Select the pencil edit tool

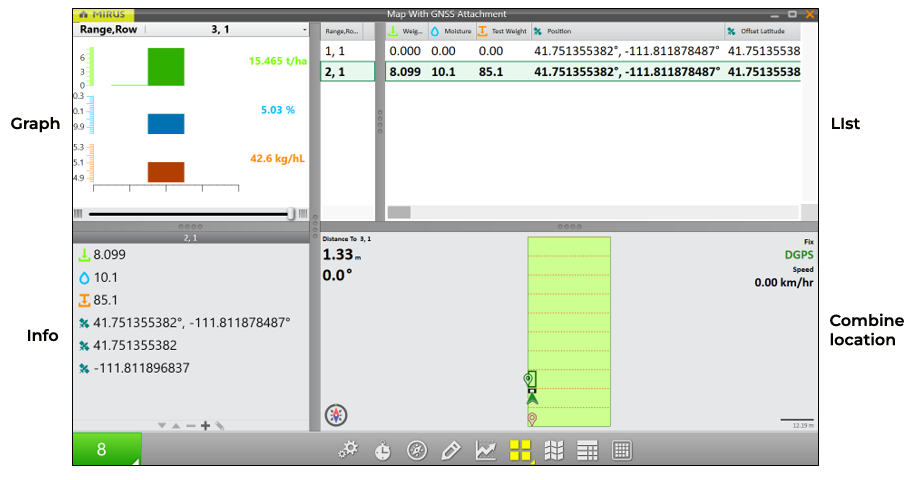(450, 451)
